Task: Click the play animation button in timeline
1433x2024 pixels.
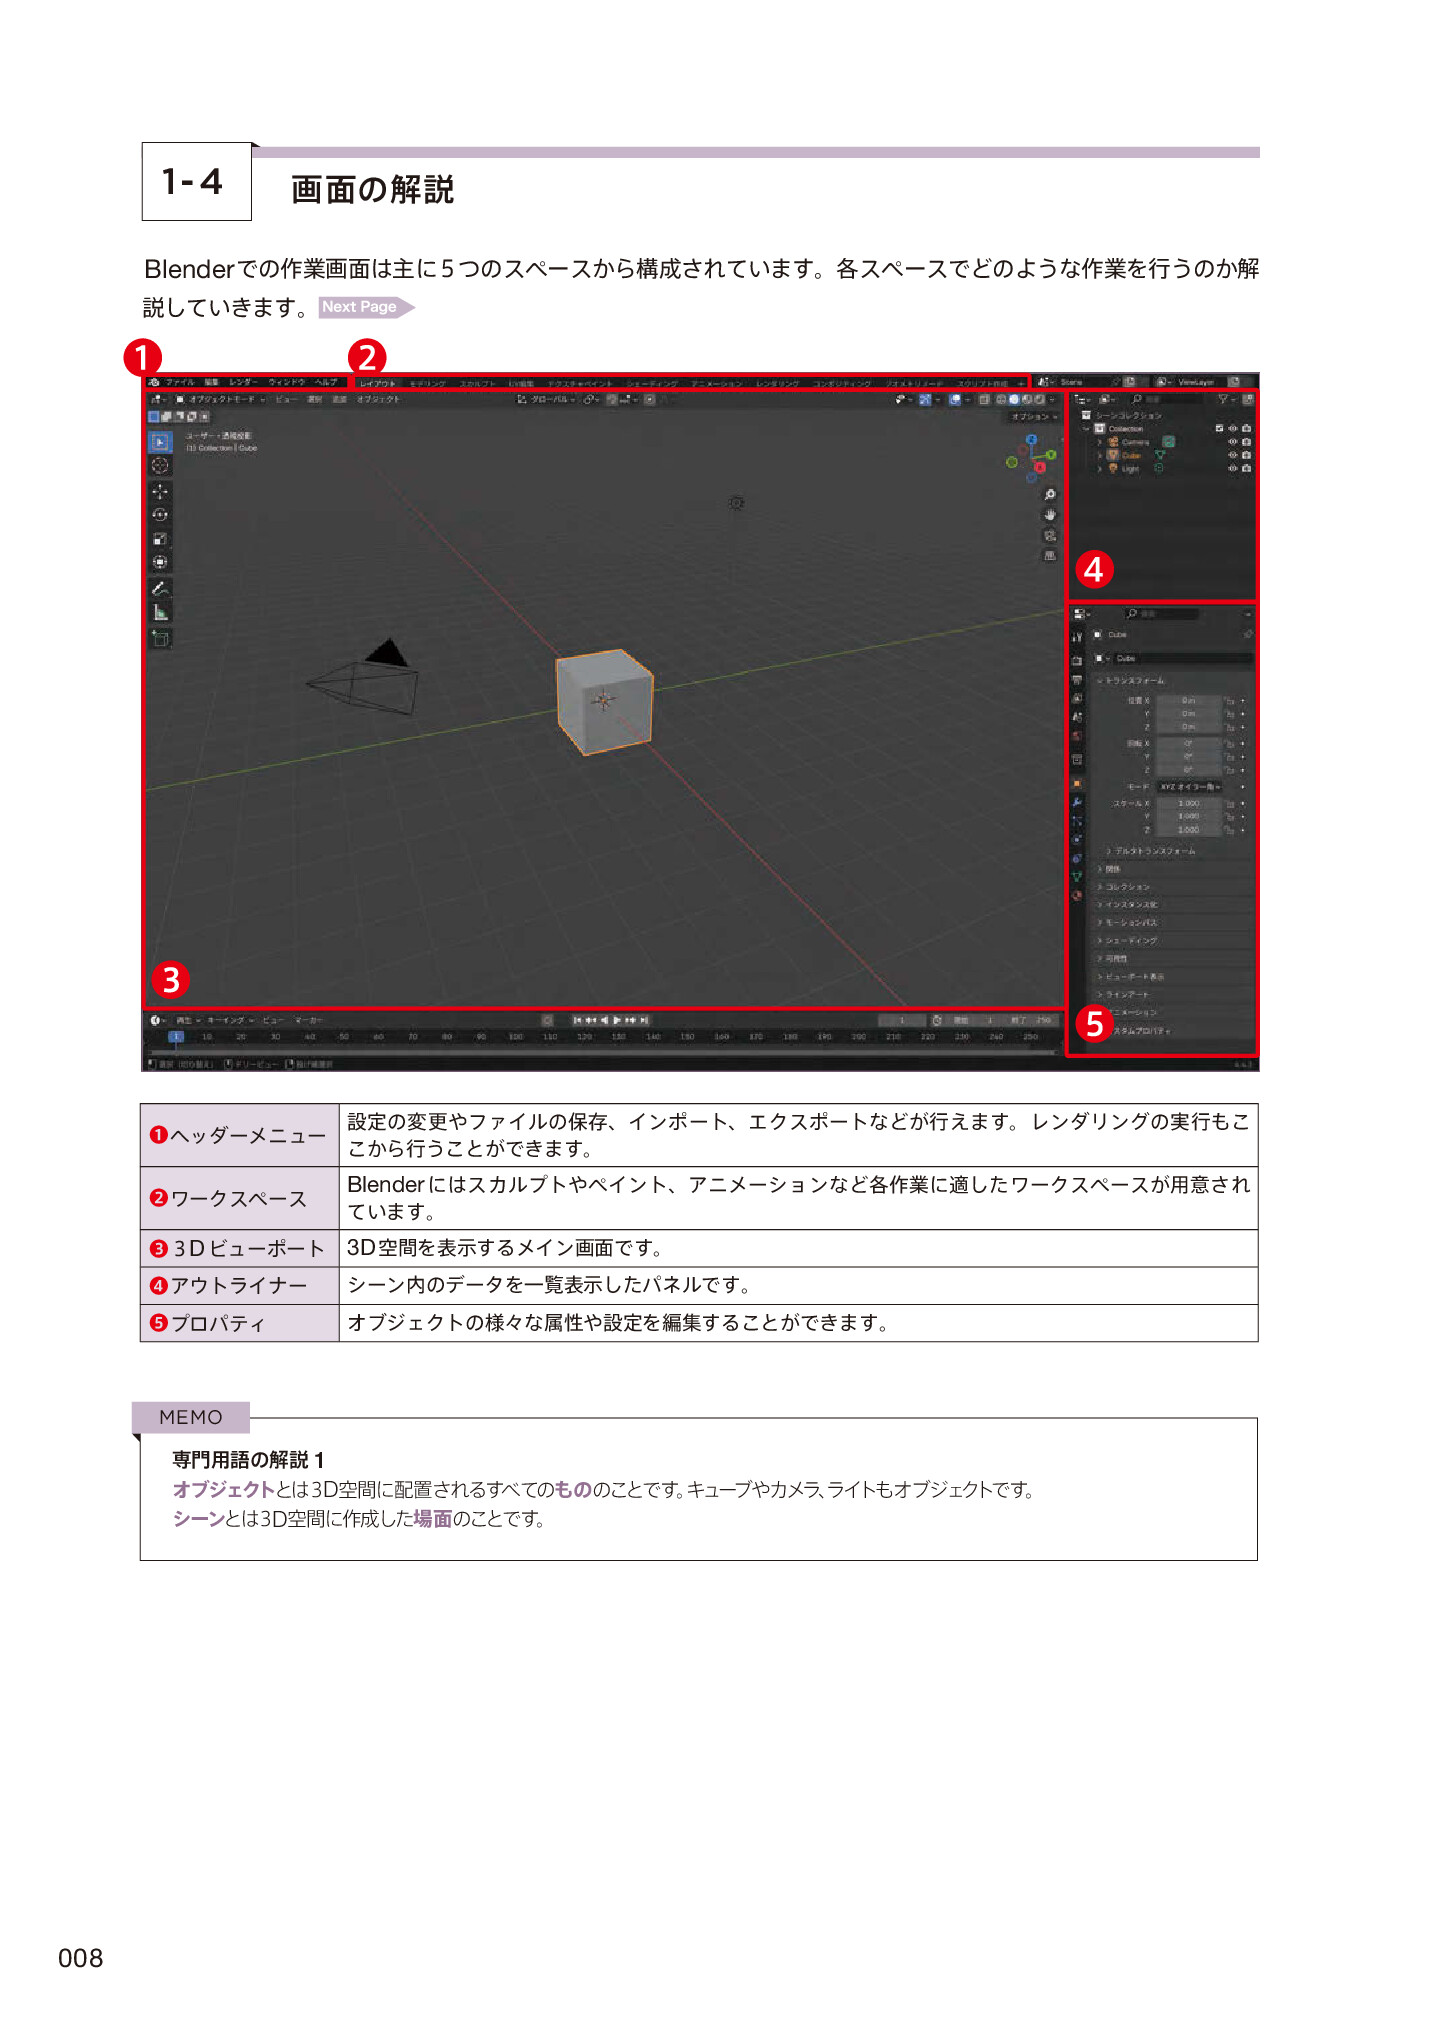Action: pos(617,1020)
